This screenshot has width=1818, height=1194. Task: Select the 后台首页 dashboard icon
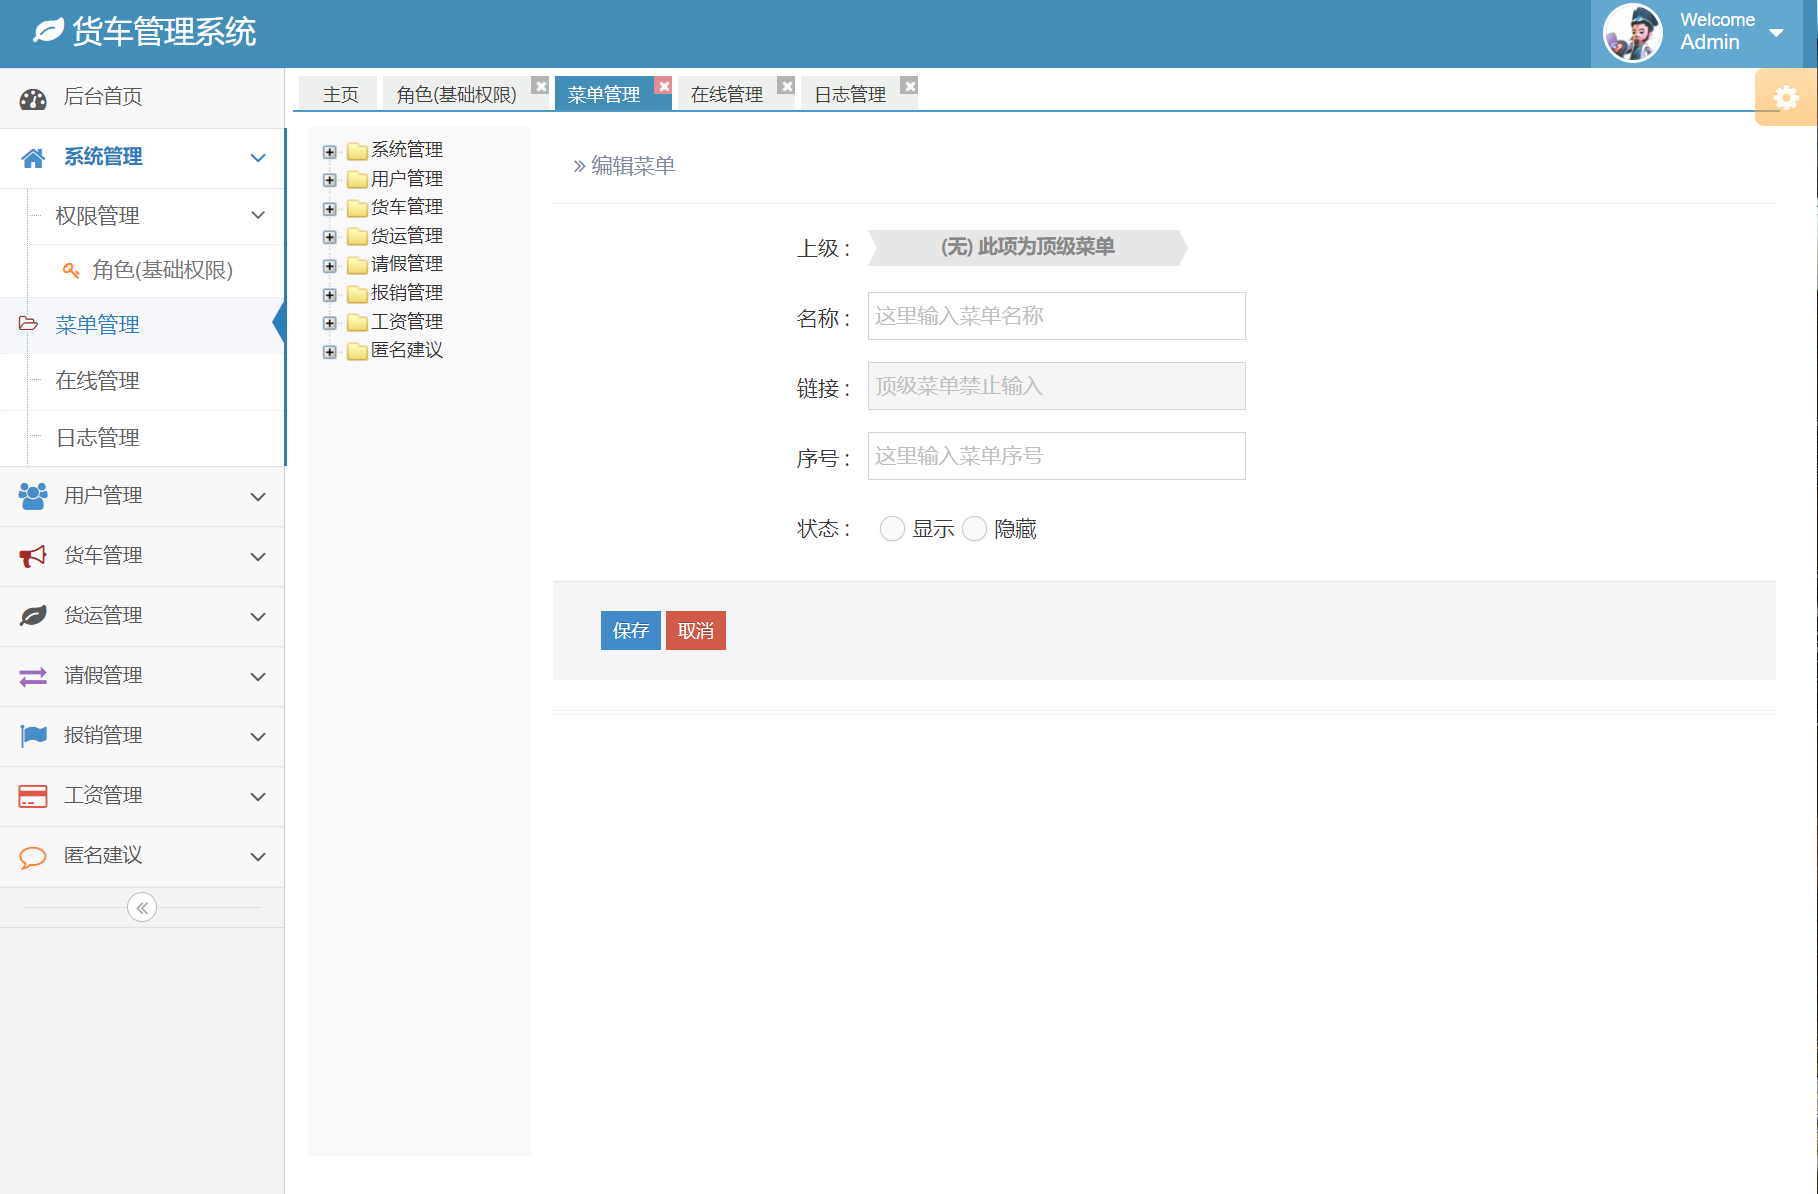34,97
